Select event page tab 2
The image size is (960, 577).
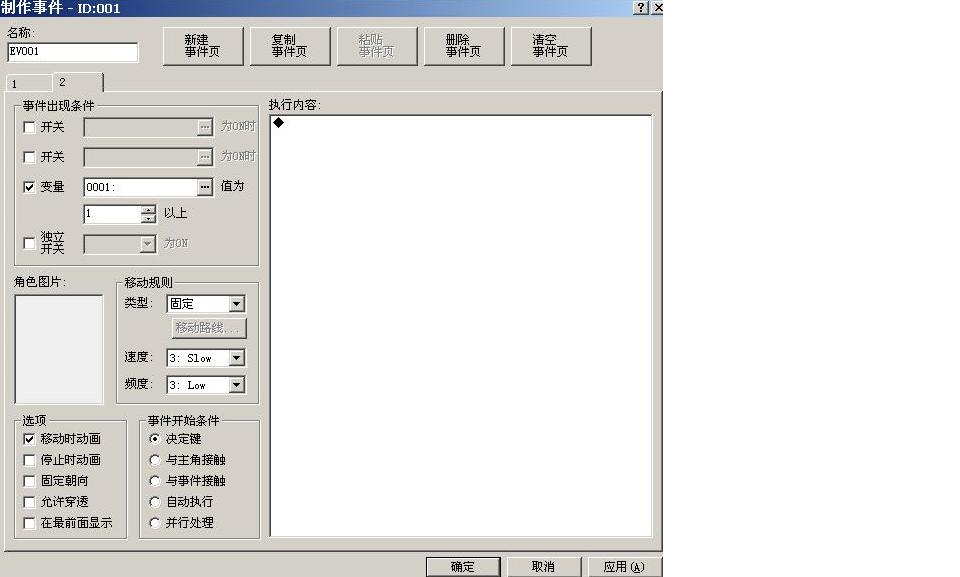78,82
